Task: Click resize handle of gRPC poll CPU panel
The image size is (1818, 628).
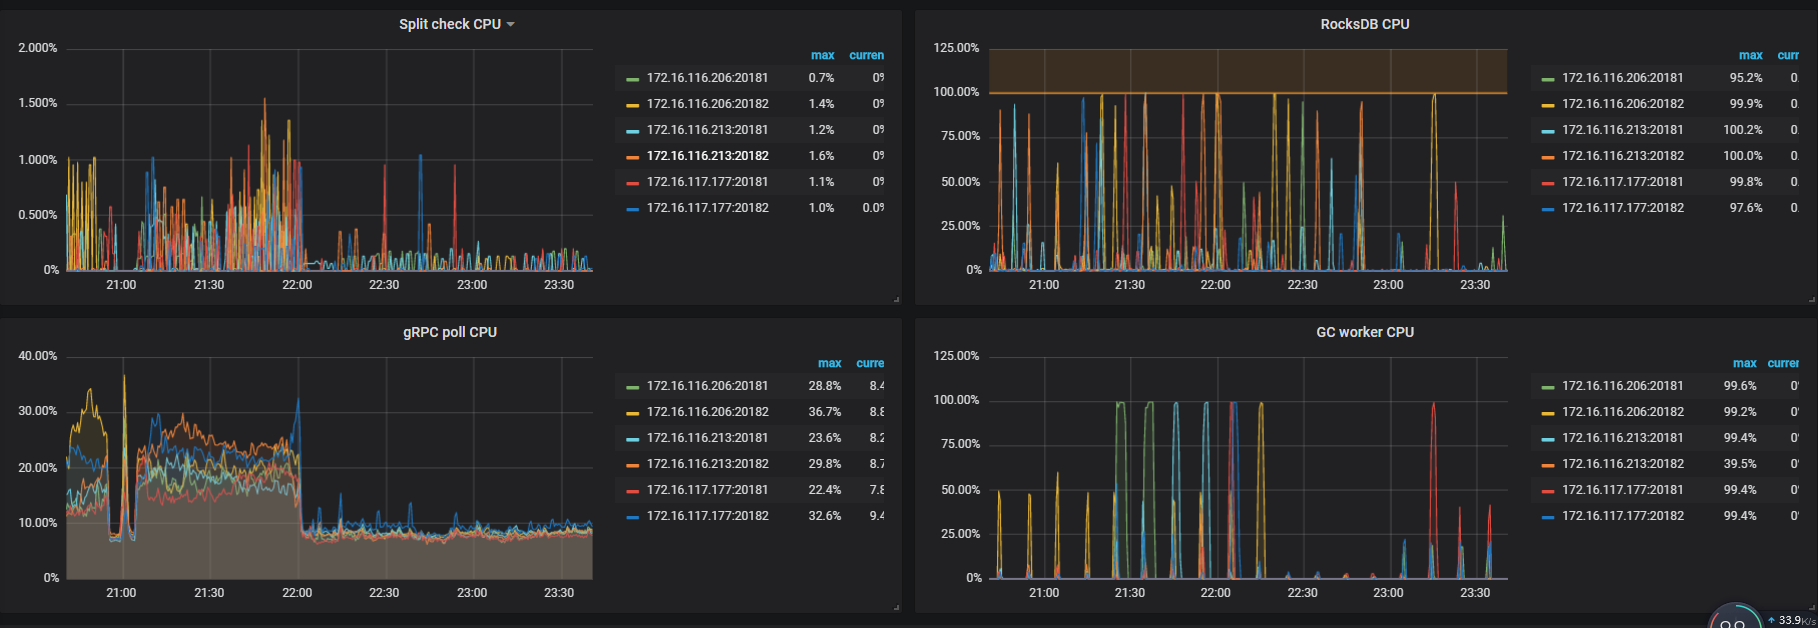Action: pyautogui.click(x=896, y=607)
